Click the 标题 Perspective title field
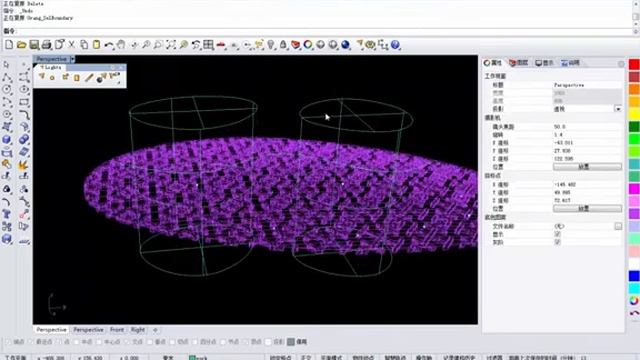Image resolution: width=640 pixels, height=360 pixels. pos(587,85)
